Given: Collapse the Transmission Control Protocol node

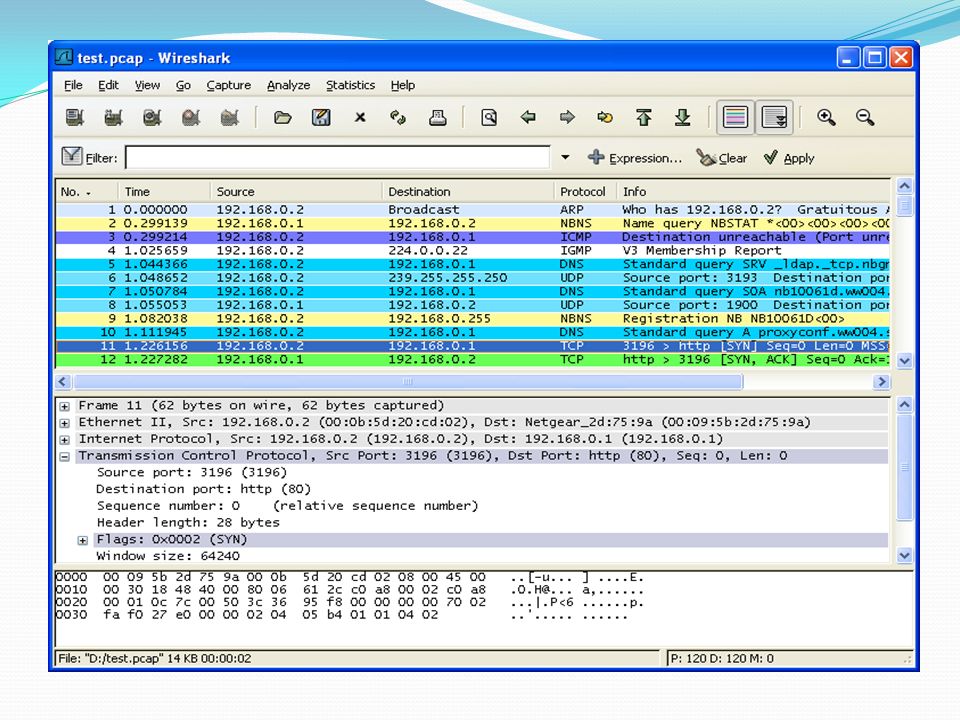Looking at the screenshot, I should tap(64, 457).
